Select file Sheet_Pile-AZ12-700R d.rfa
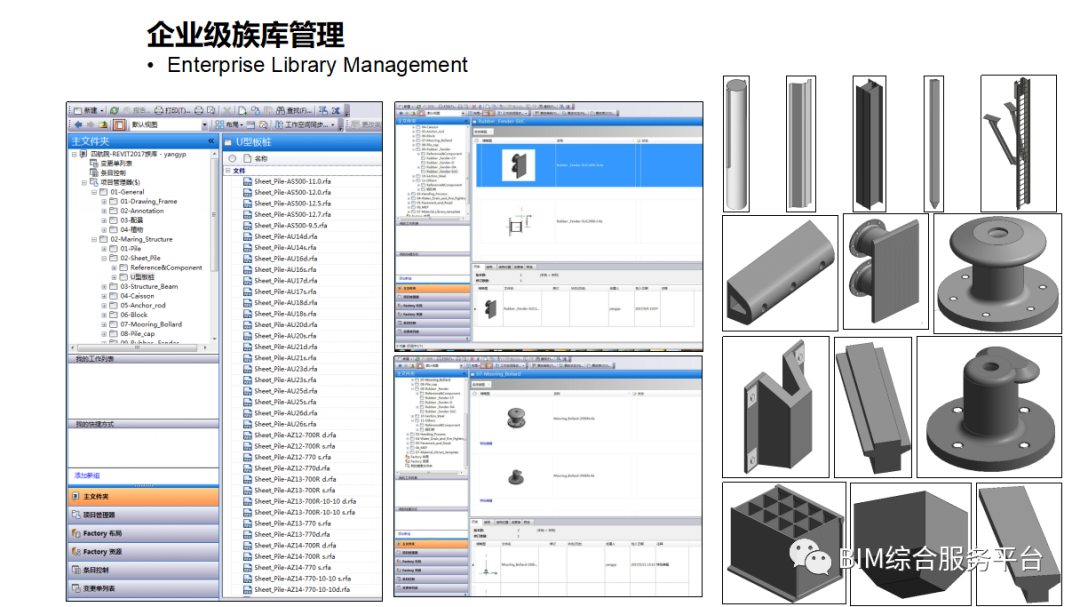The height and width of the screenshot is (607, 1080). (295, 435)
